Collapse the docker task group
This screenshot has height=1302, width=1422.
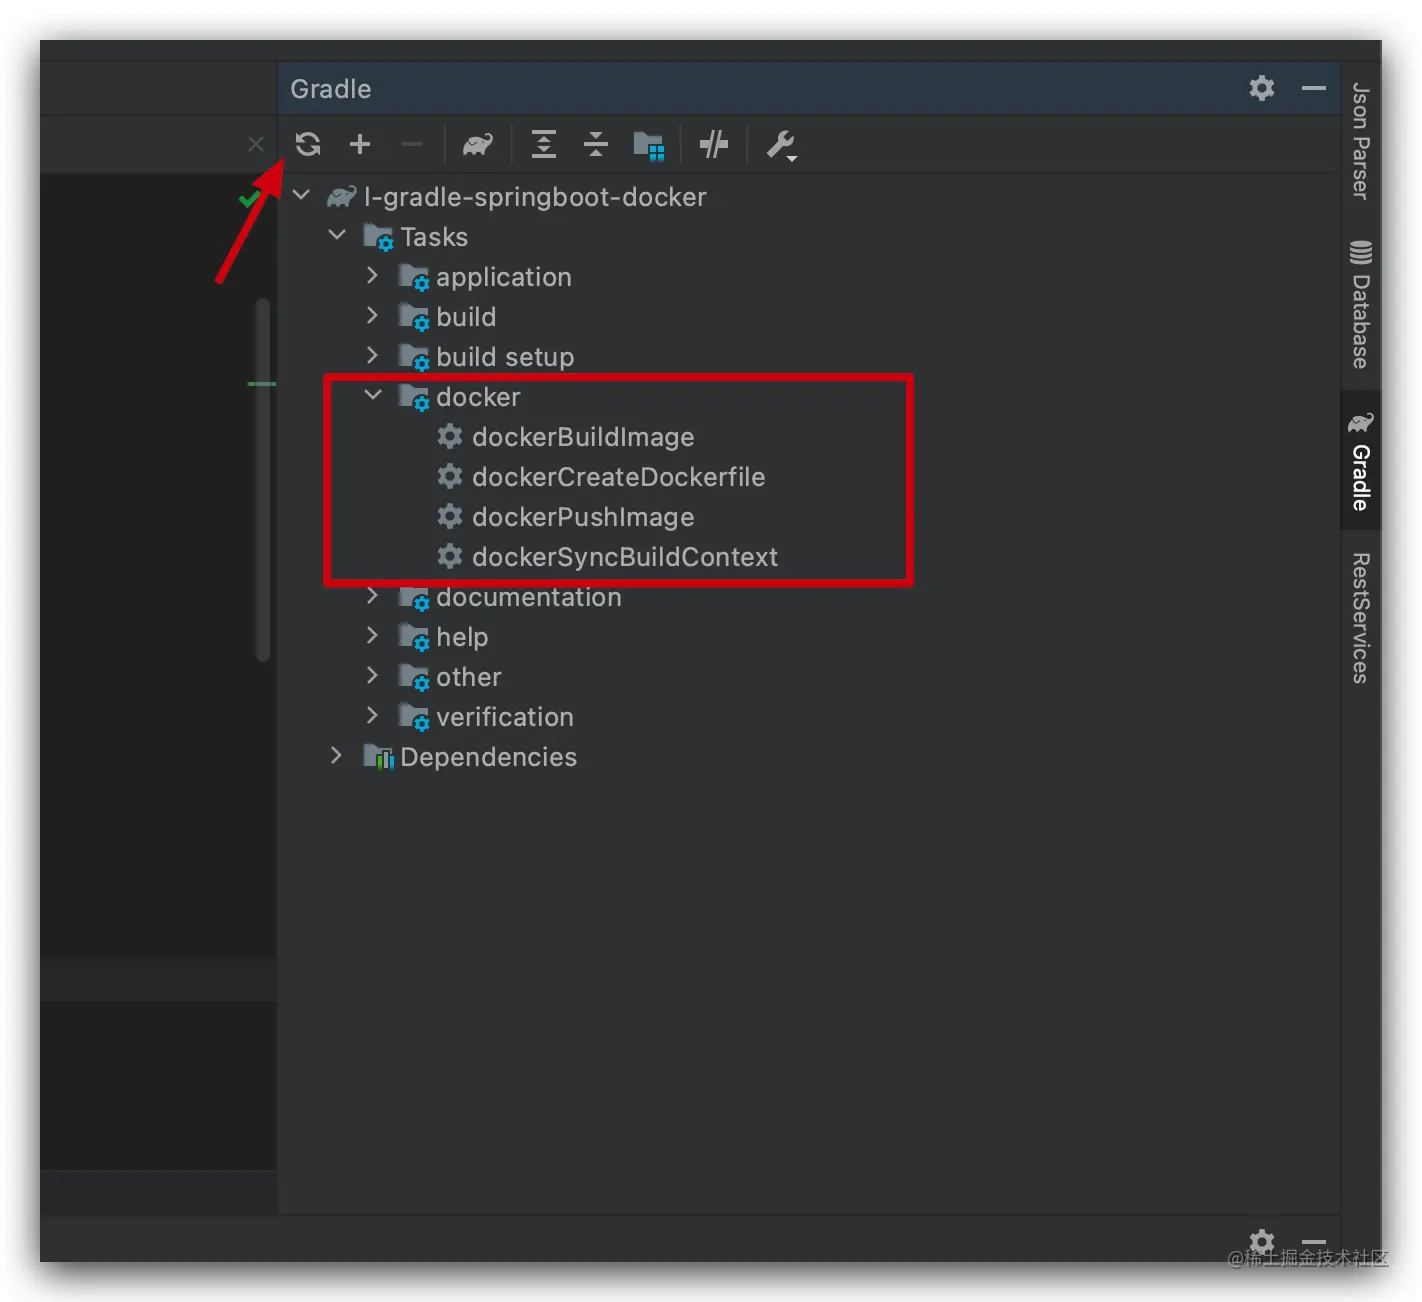373,395
